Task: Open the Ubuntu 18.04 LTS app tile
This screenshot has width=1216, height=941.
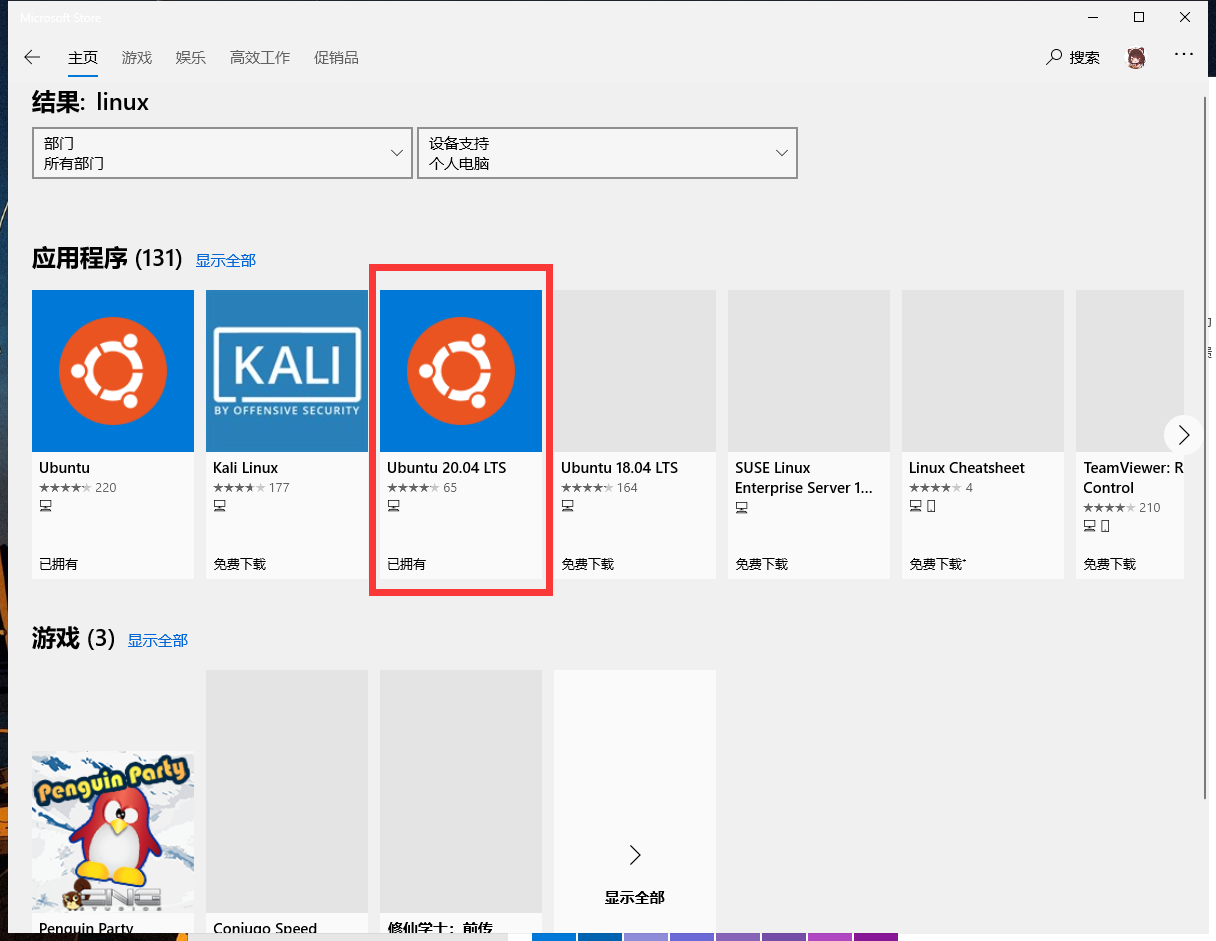Action: 635,434
